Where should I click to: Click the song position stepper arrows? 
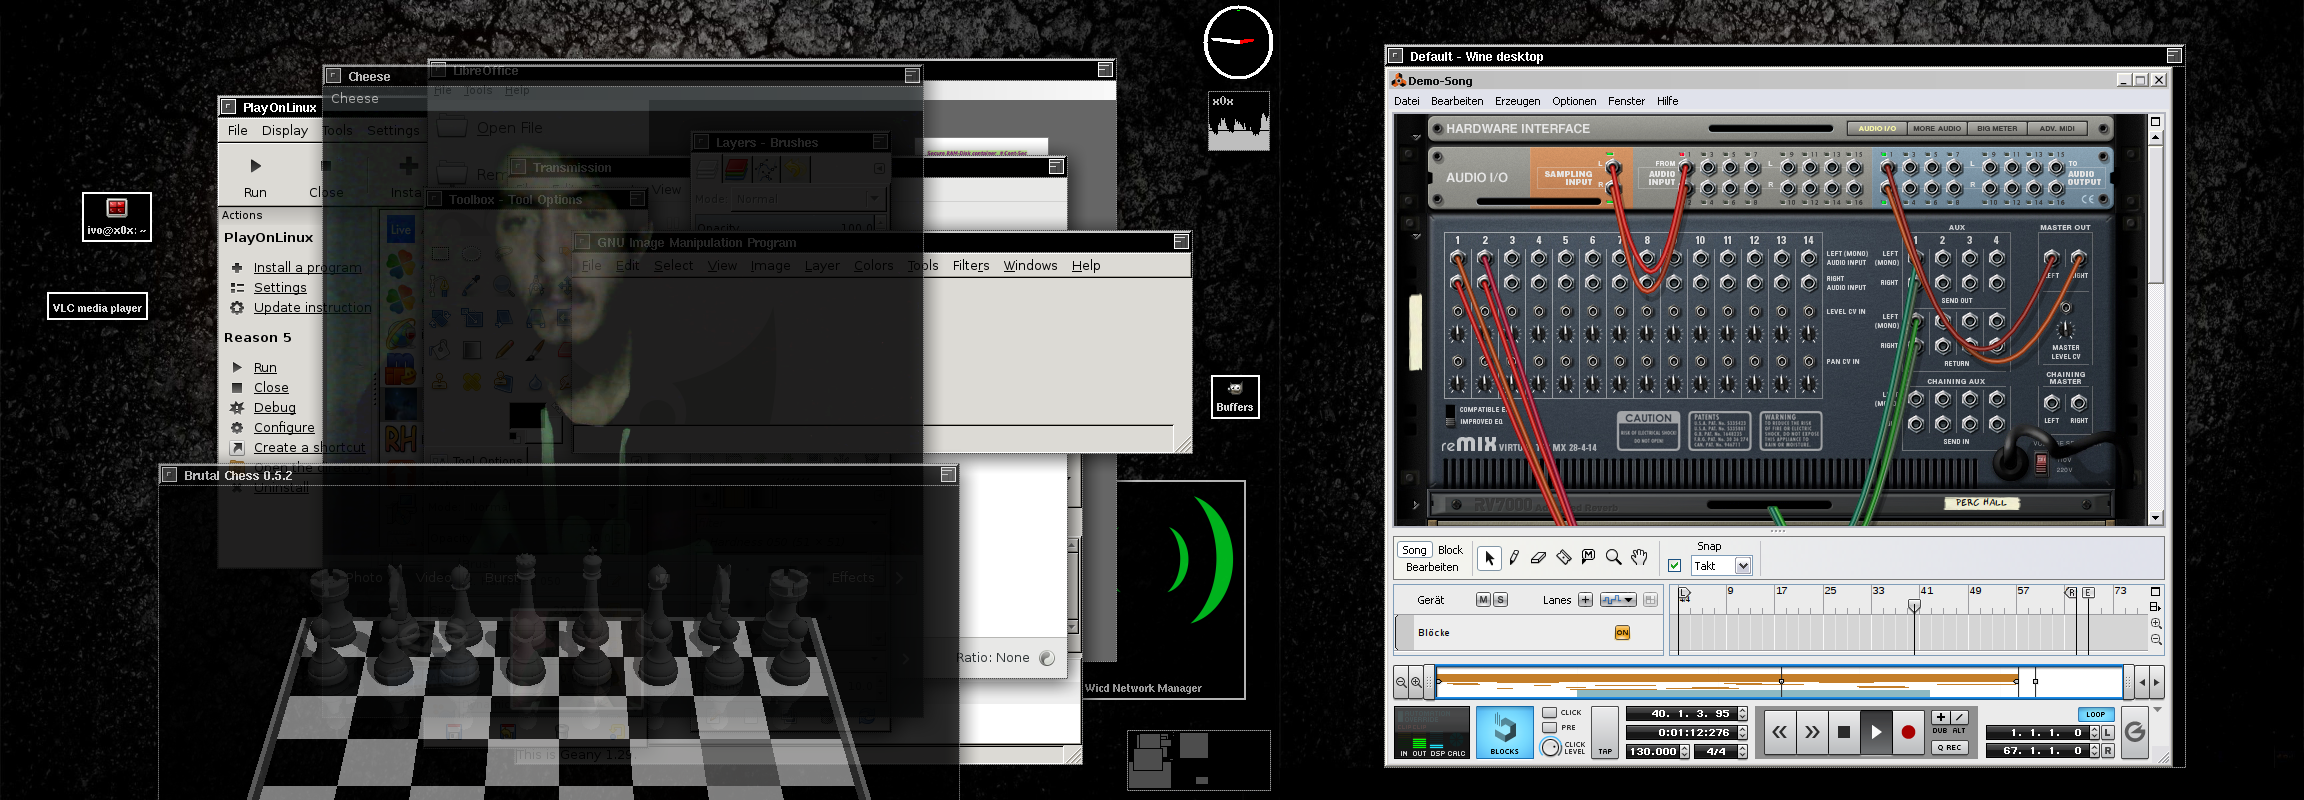(1742, 714)
